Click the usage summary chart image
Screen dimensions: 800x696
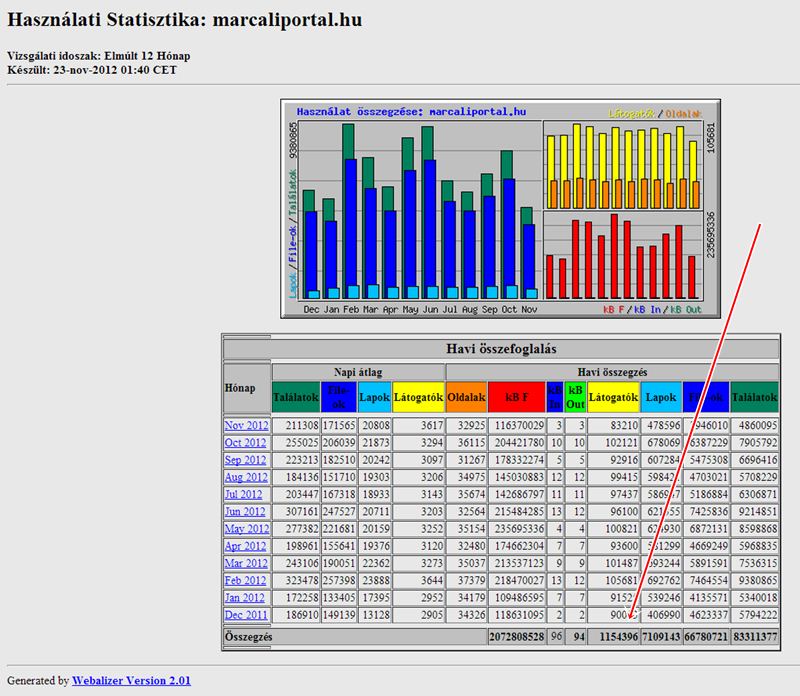click(x=501, y=209)
